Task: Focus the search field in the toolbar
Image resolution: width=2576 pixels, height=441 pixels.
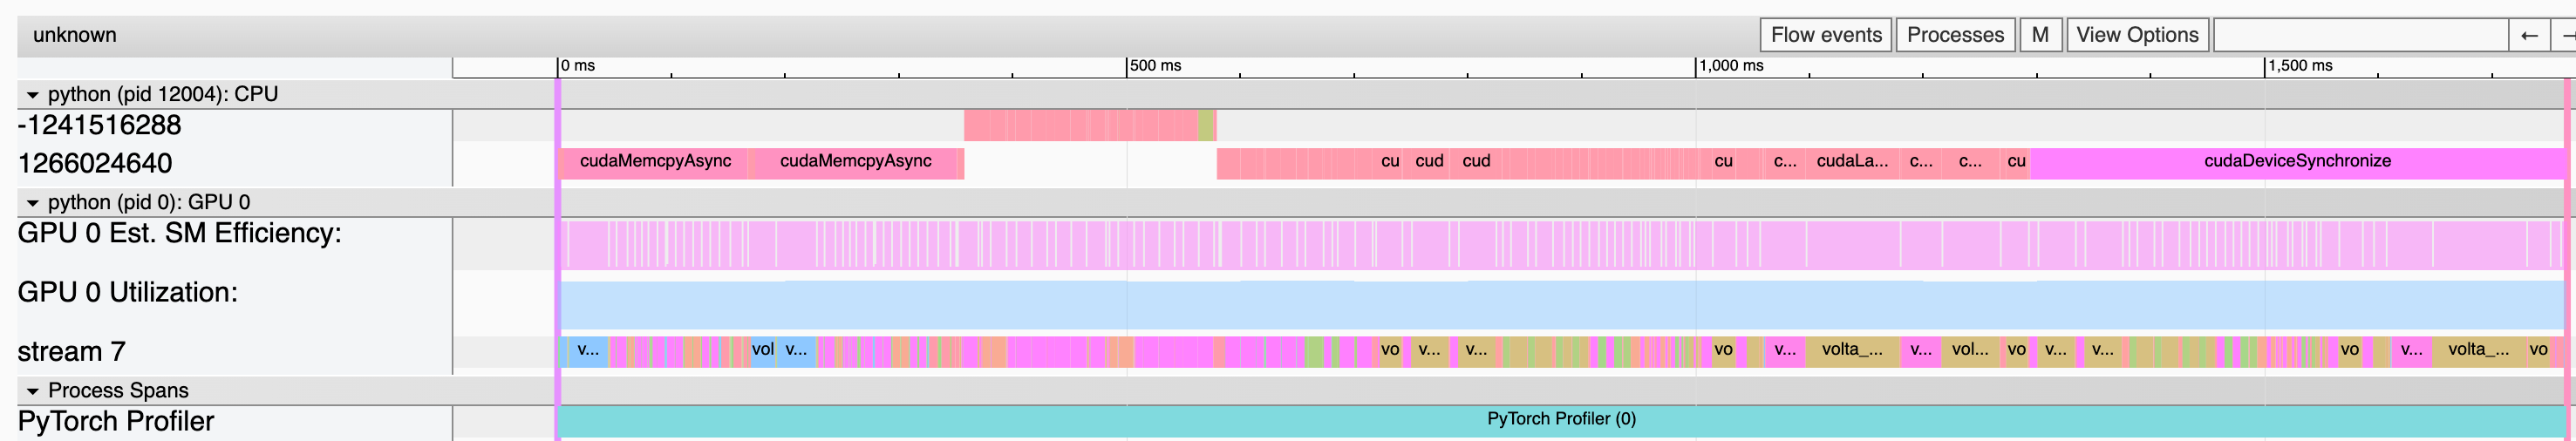Action: pos(2361,35)
